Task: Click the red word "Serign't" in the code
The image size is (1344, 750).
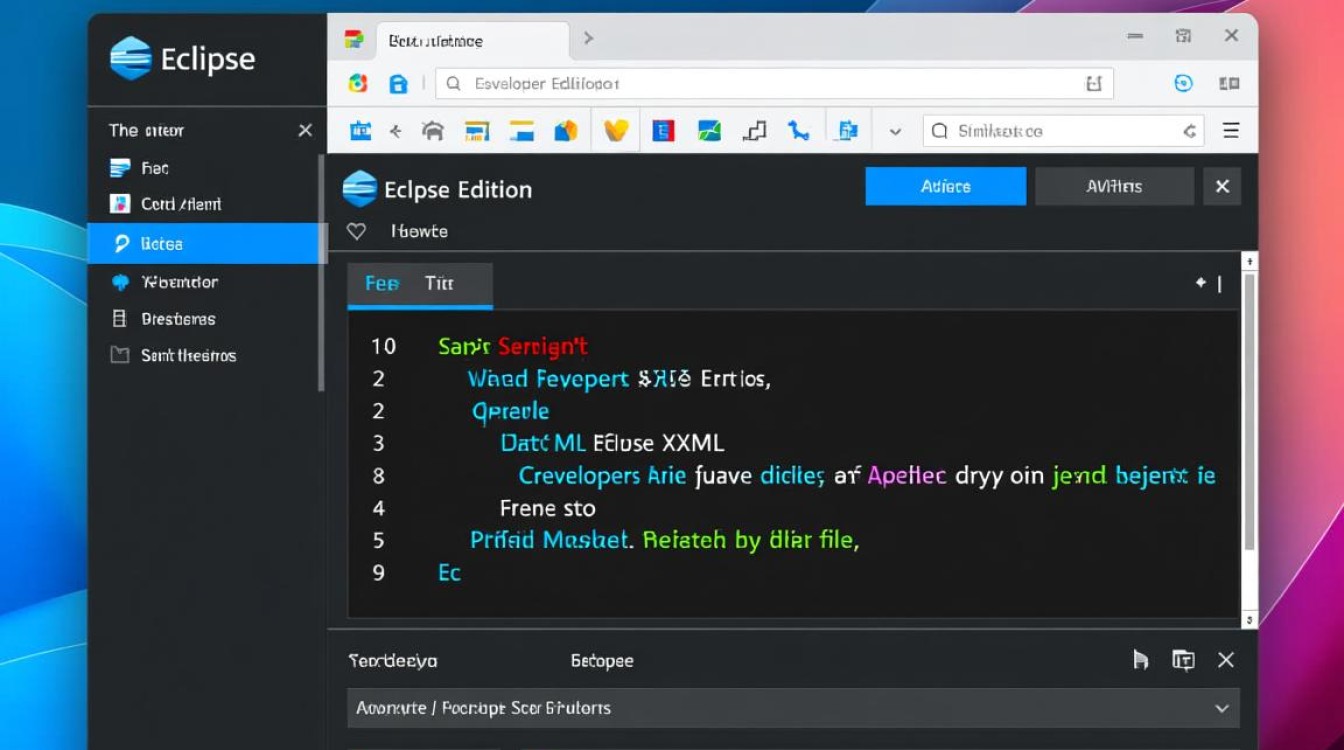Action: (x=542, y=347)
